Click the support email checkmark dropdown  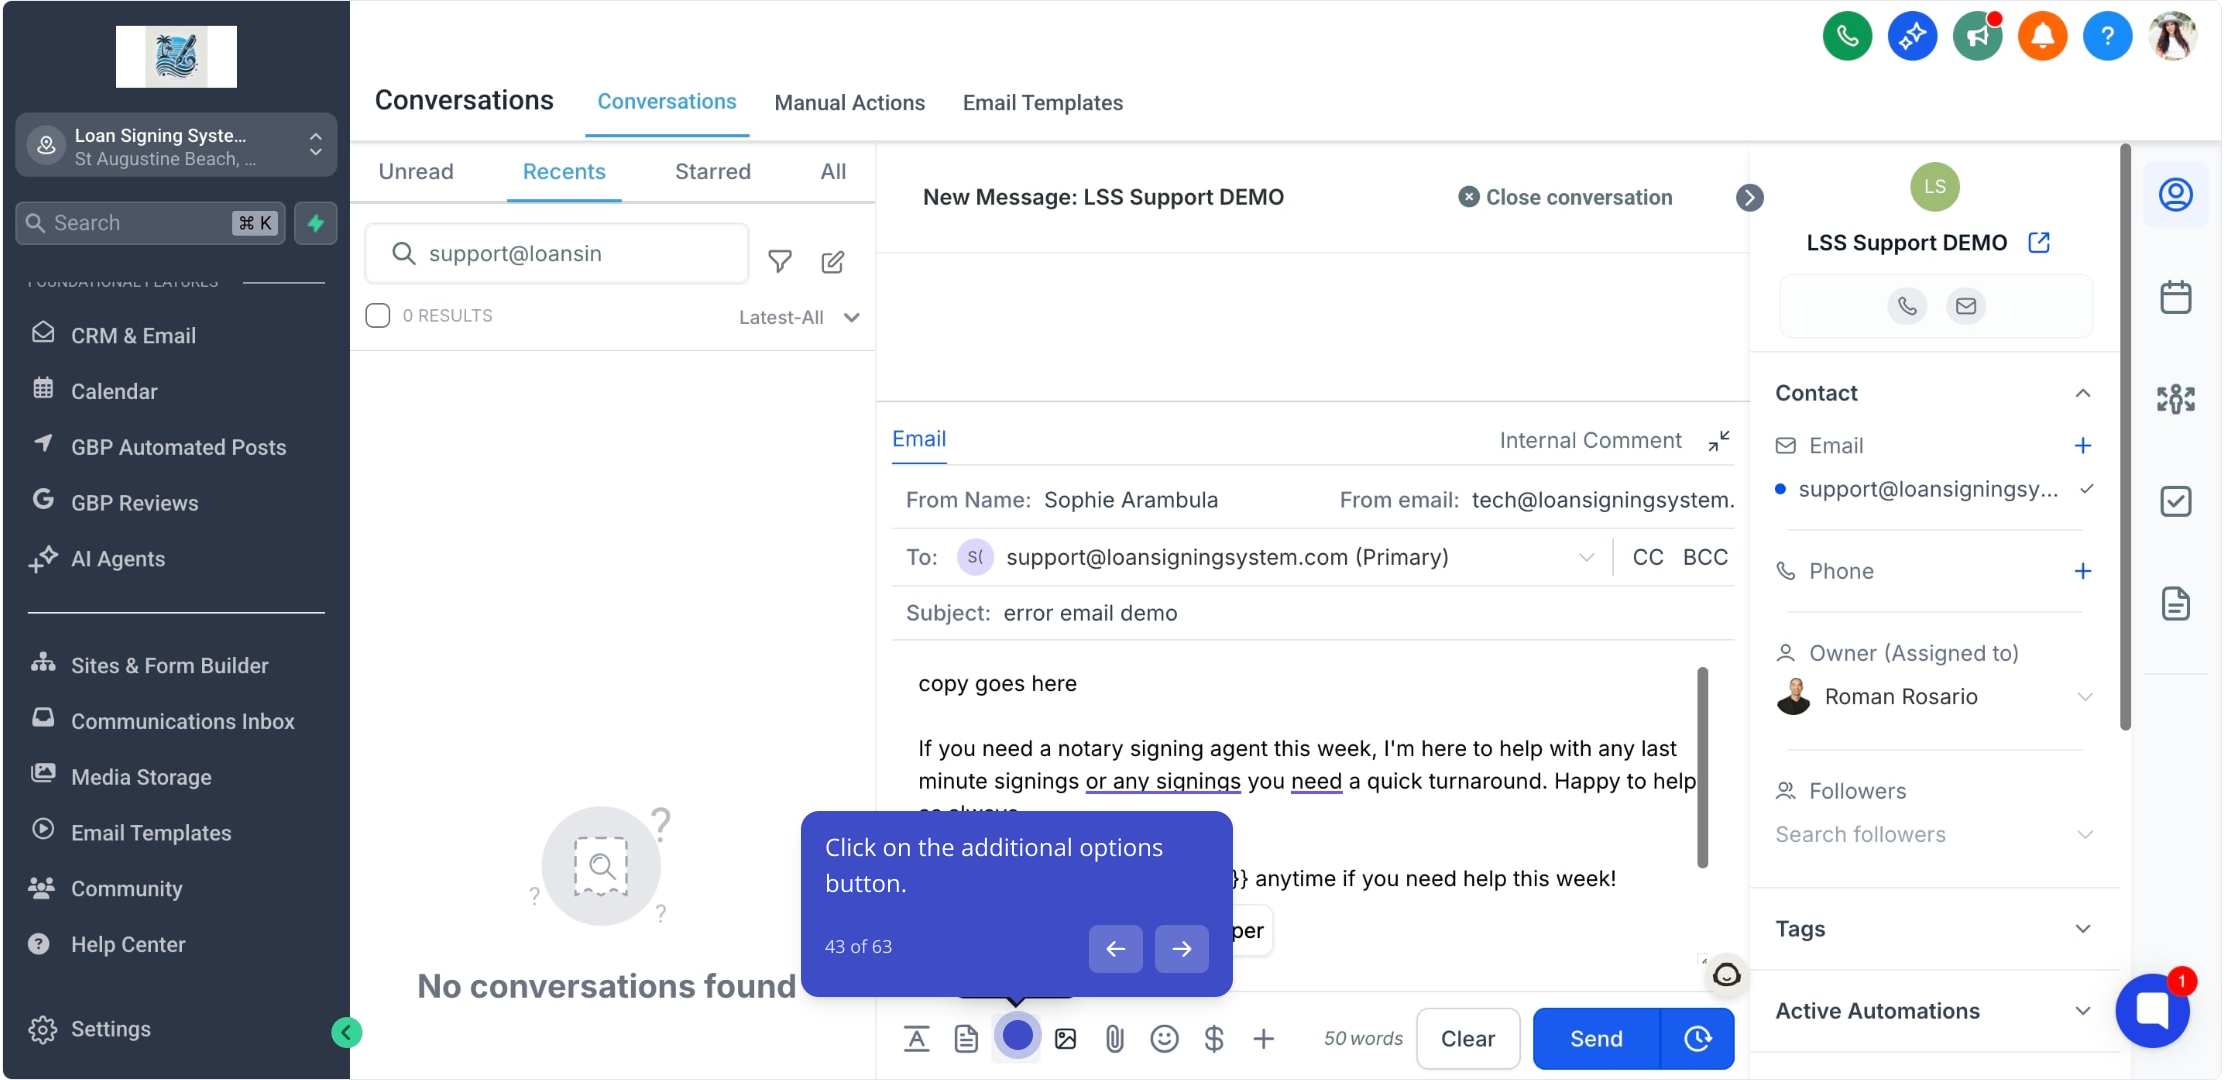coord(2087,489)
